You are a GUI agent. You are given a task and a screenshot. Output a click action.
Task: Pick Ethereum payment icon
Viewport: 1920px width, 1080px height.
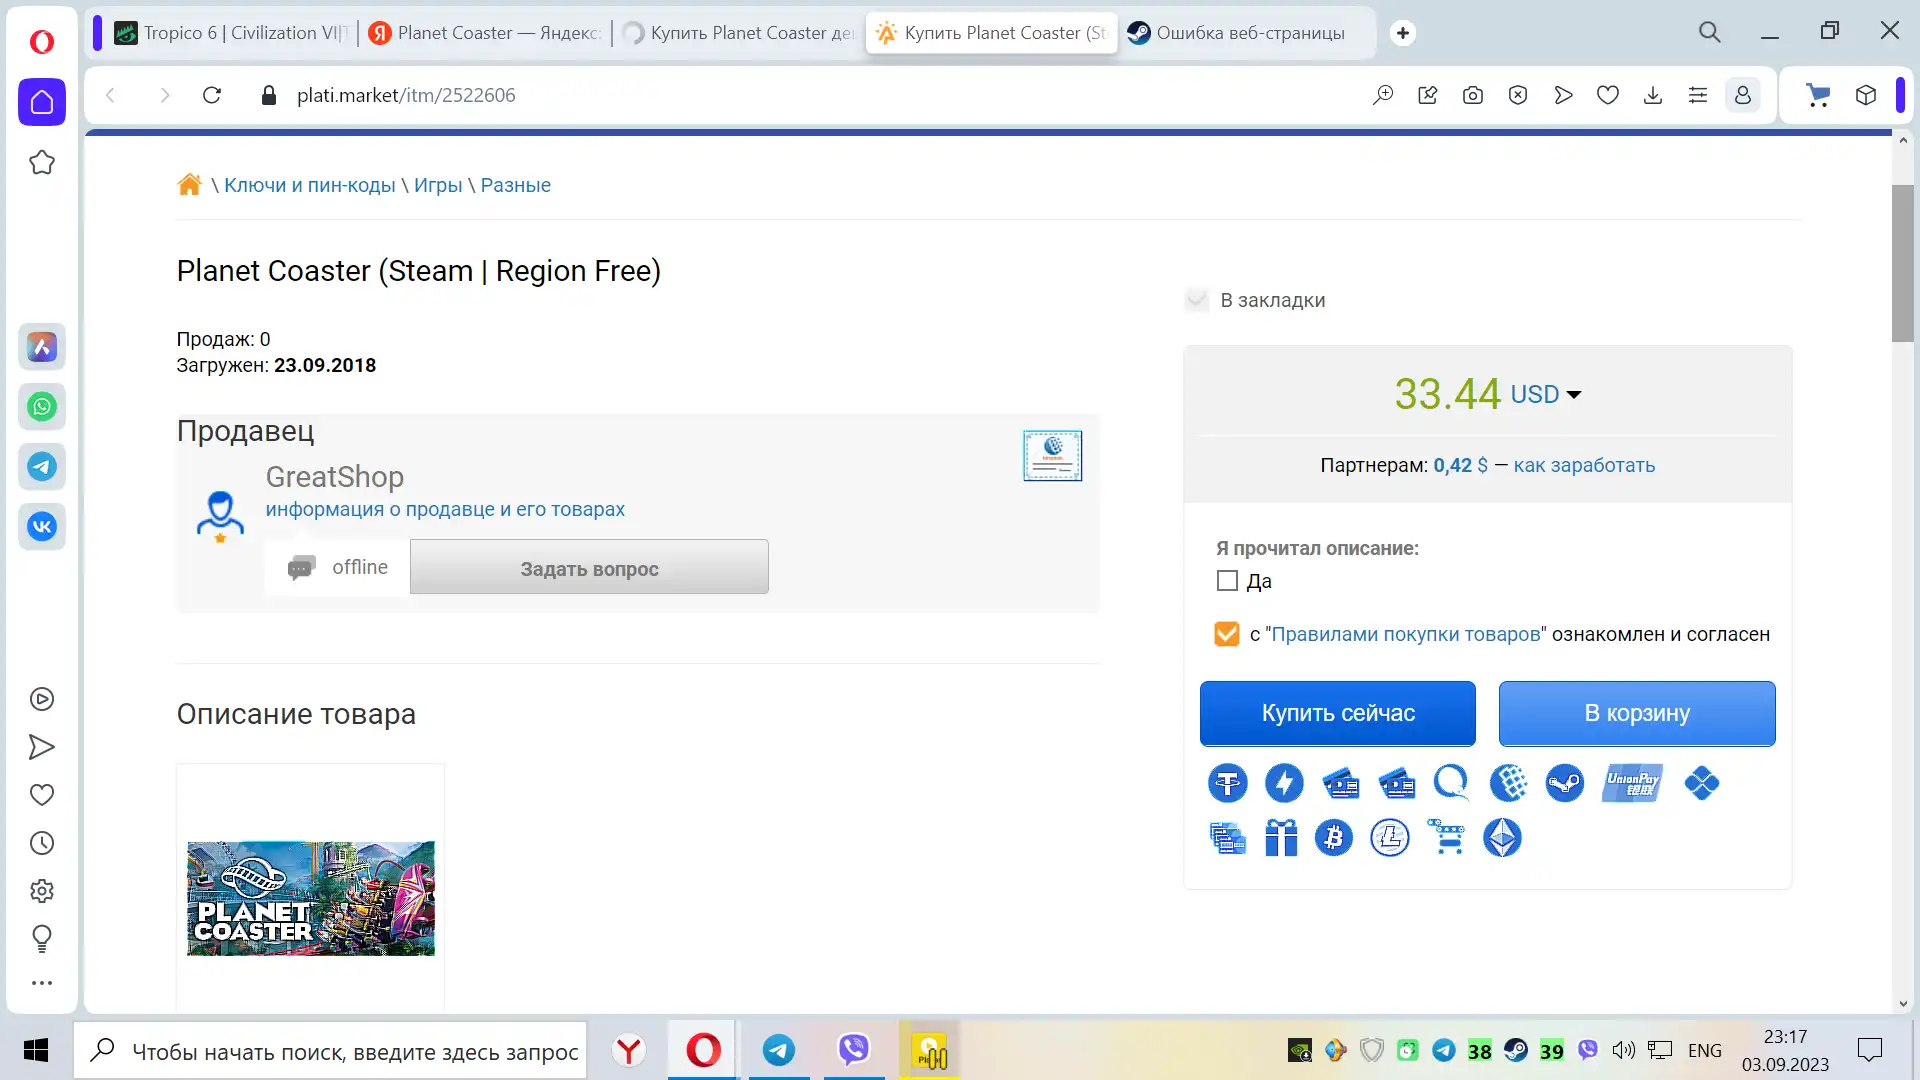(1502, 838)
